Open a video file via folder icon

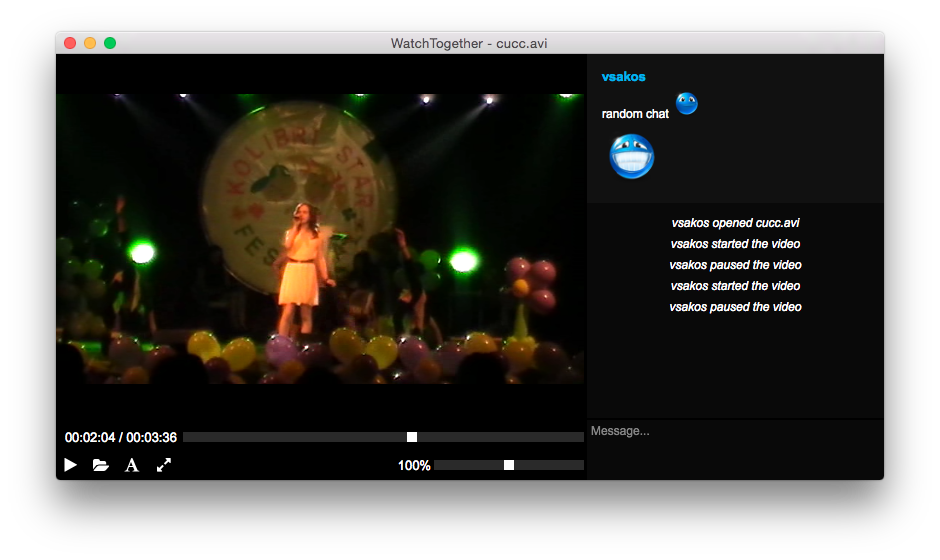point(101,465)
